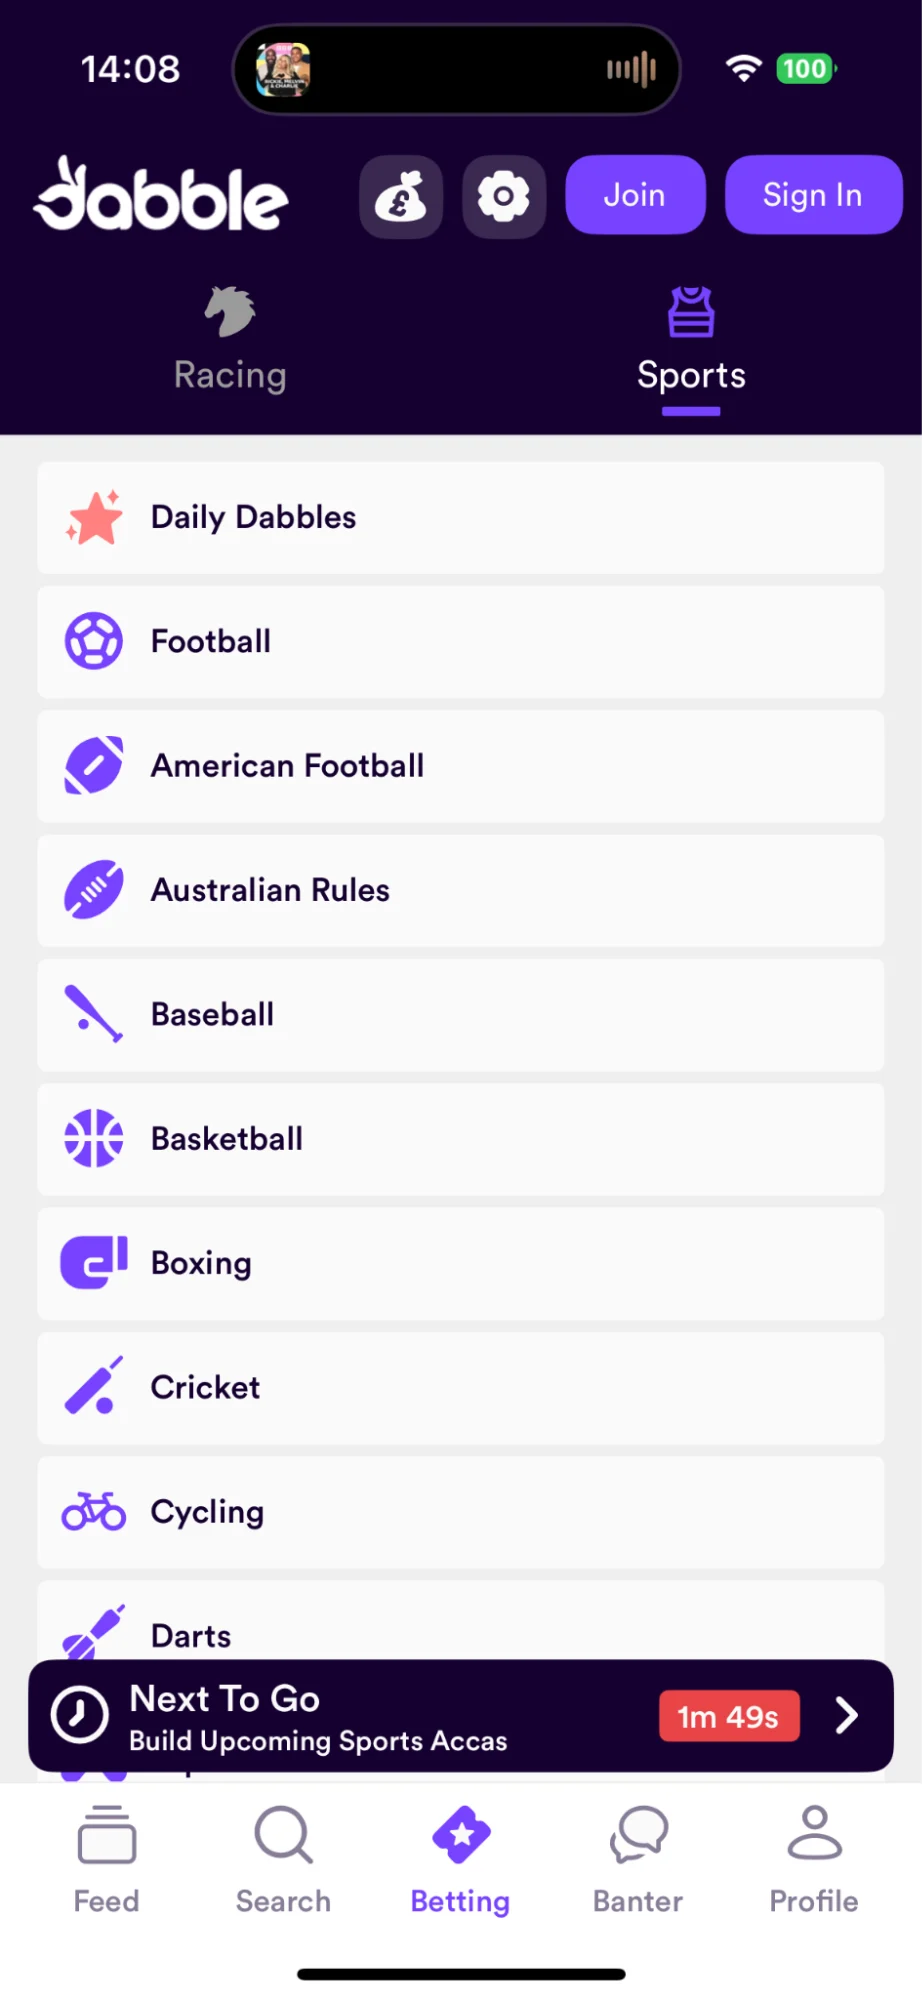Image resolution: width=923 pixels, height=1999 pixels.
Task: Tap the Dabble logo
Action: (x=162, y=196)
